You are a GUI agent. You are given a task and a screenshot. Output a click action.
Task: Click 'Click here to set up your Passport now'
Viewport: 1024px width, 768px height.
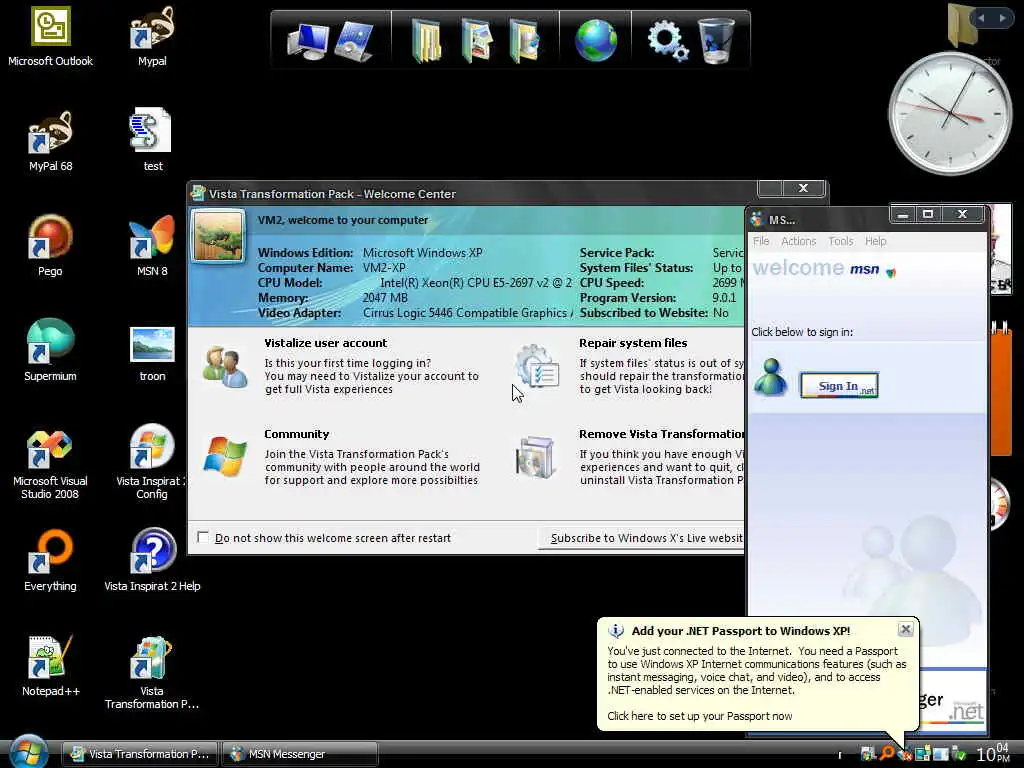(699, 716)
